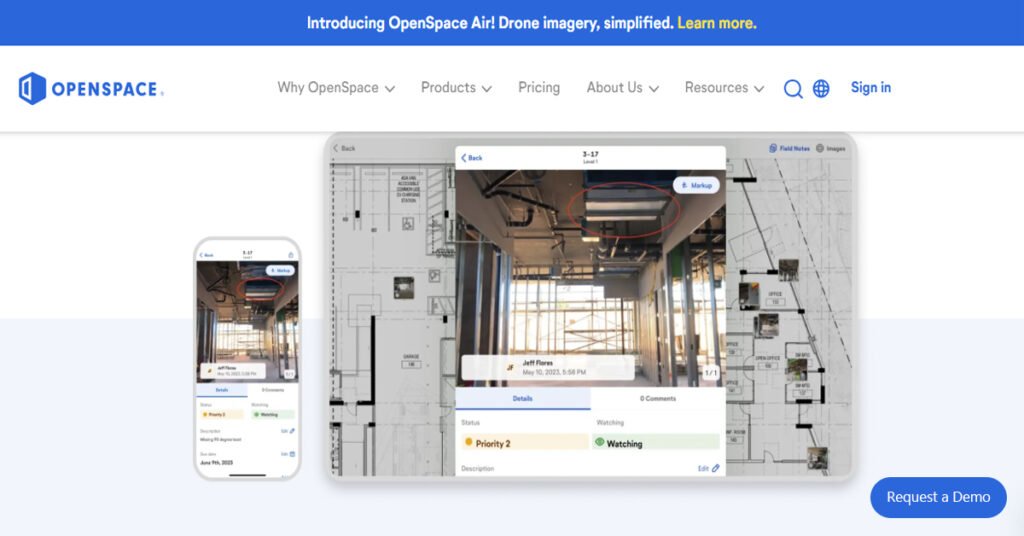Click the description edit icon on phone
The width and height of the screenshot is (1024, 536).
coord(292,431)
